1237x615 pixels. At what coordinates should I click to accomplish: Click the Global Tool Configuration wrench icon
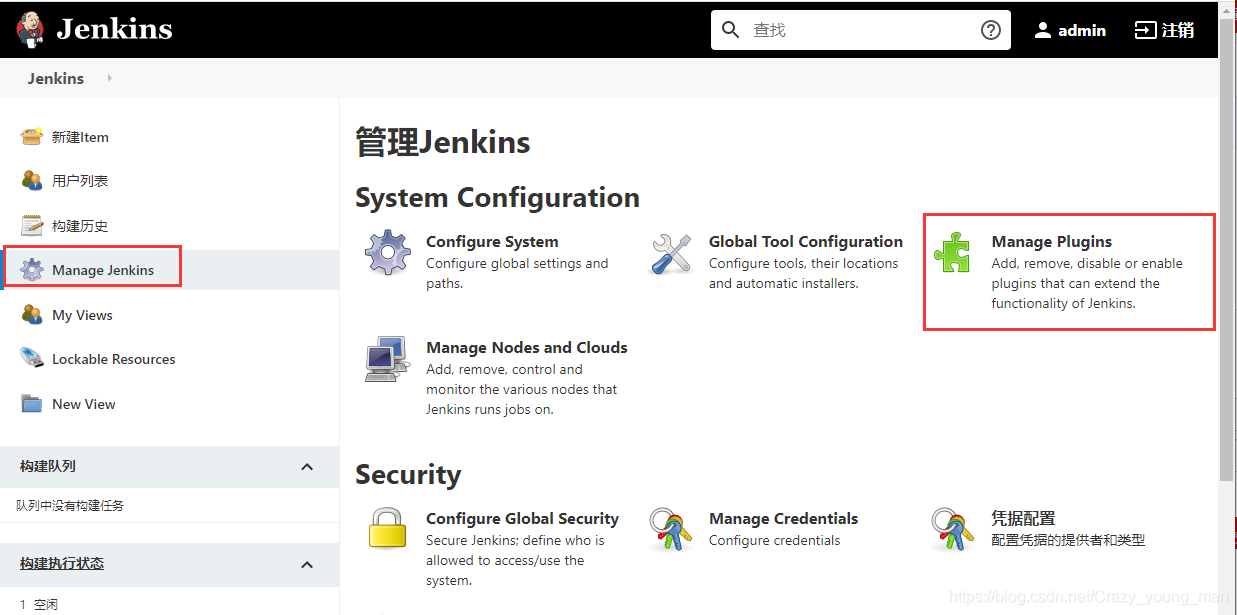671,253
